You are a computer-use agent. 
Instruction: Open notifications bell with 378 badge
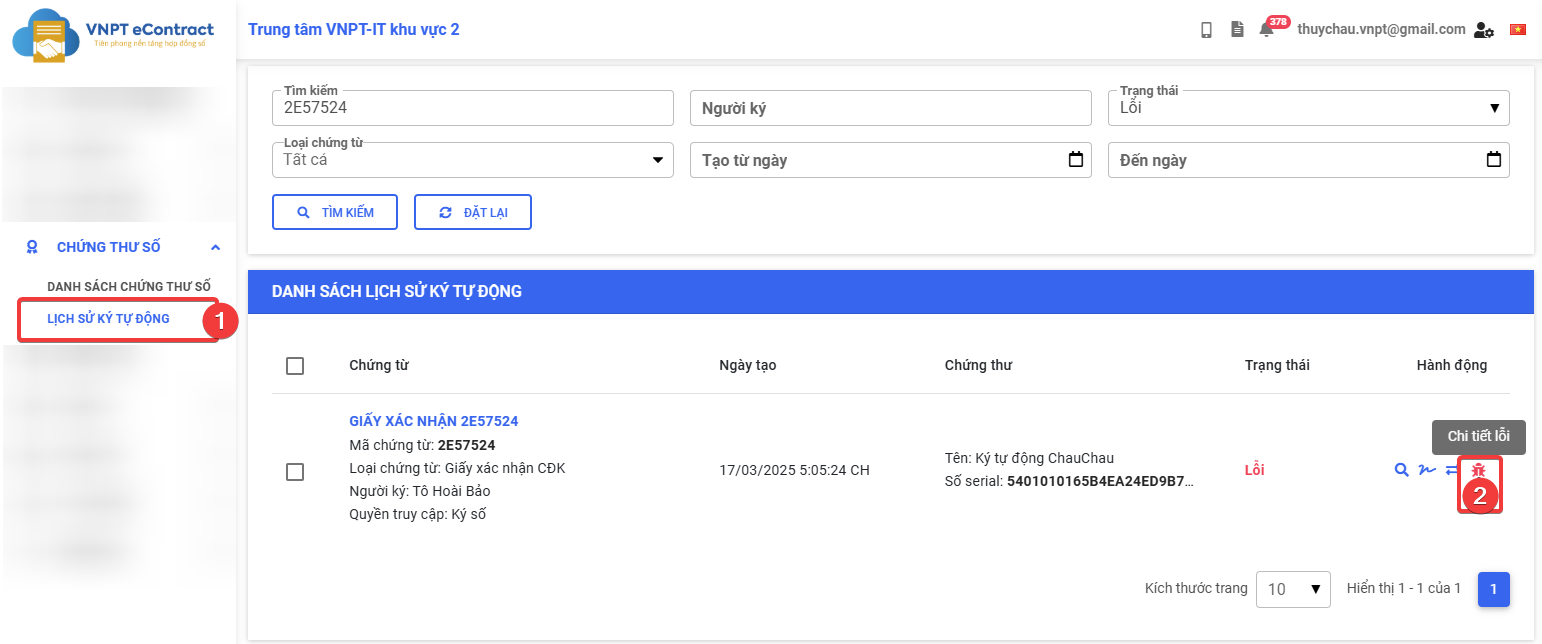1268,29
